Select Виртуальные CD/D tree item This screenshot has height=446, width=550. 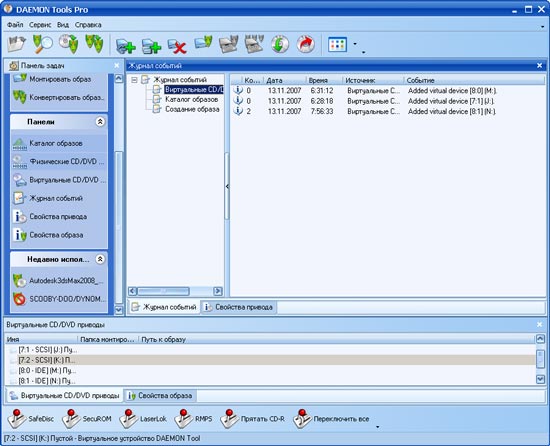coord(194,90)
